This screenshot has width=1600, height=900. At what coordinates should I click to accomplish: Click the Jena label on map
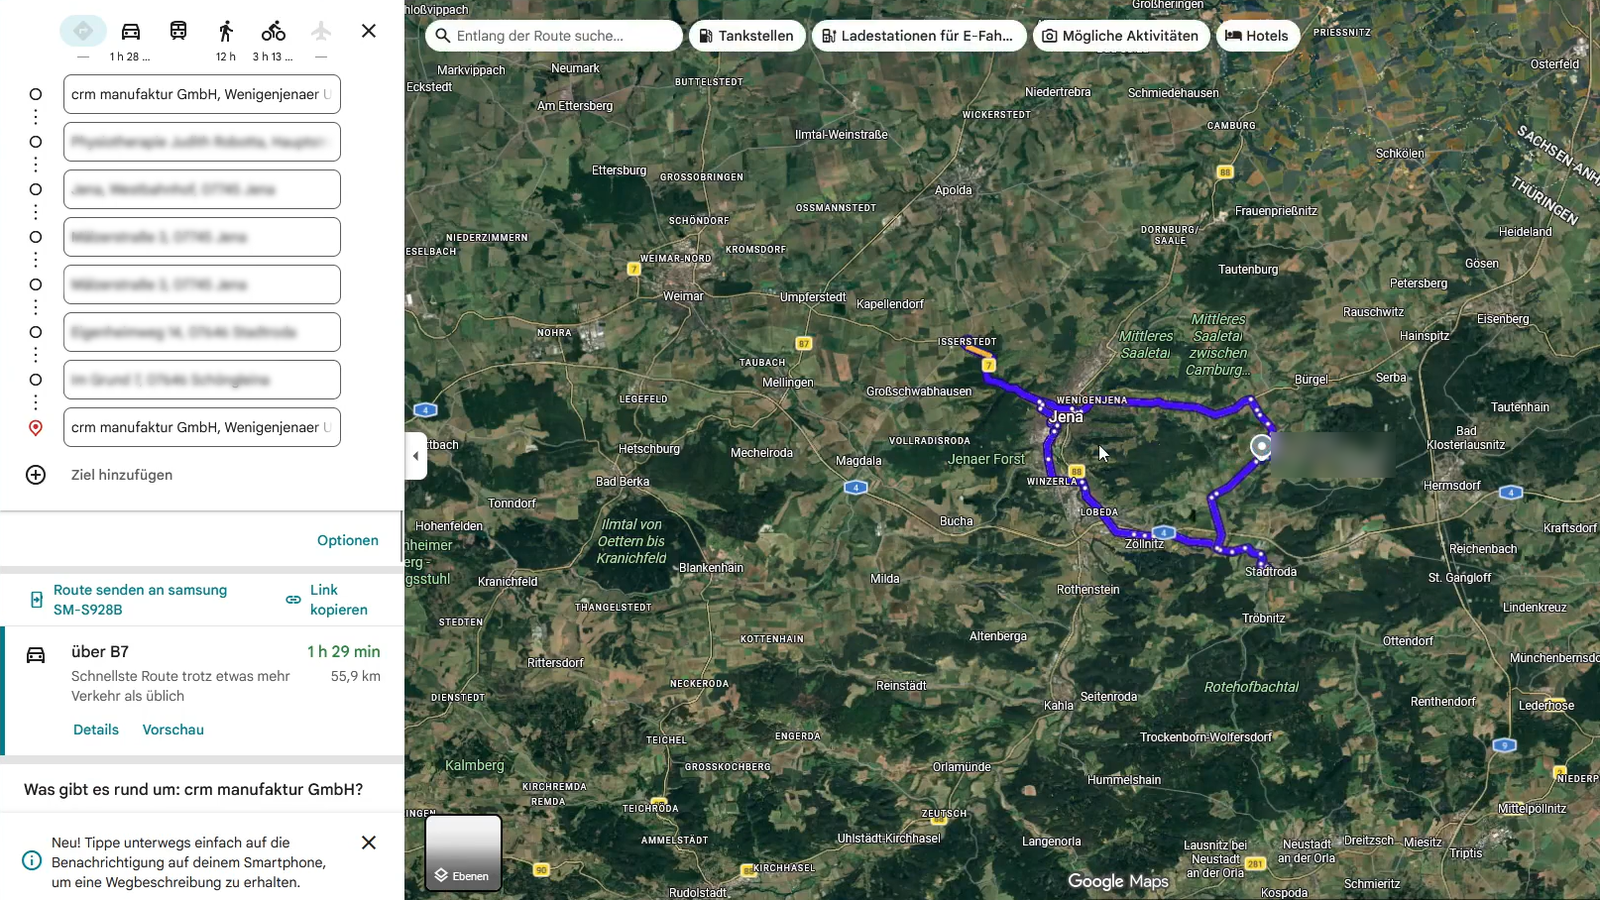[x=1066, y=417]
